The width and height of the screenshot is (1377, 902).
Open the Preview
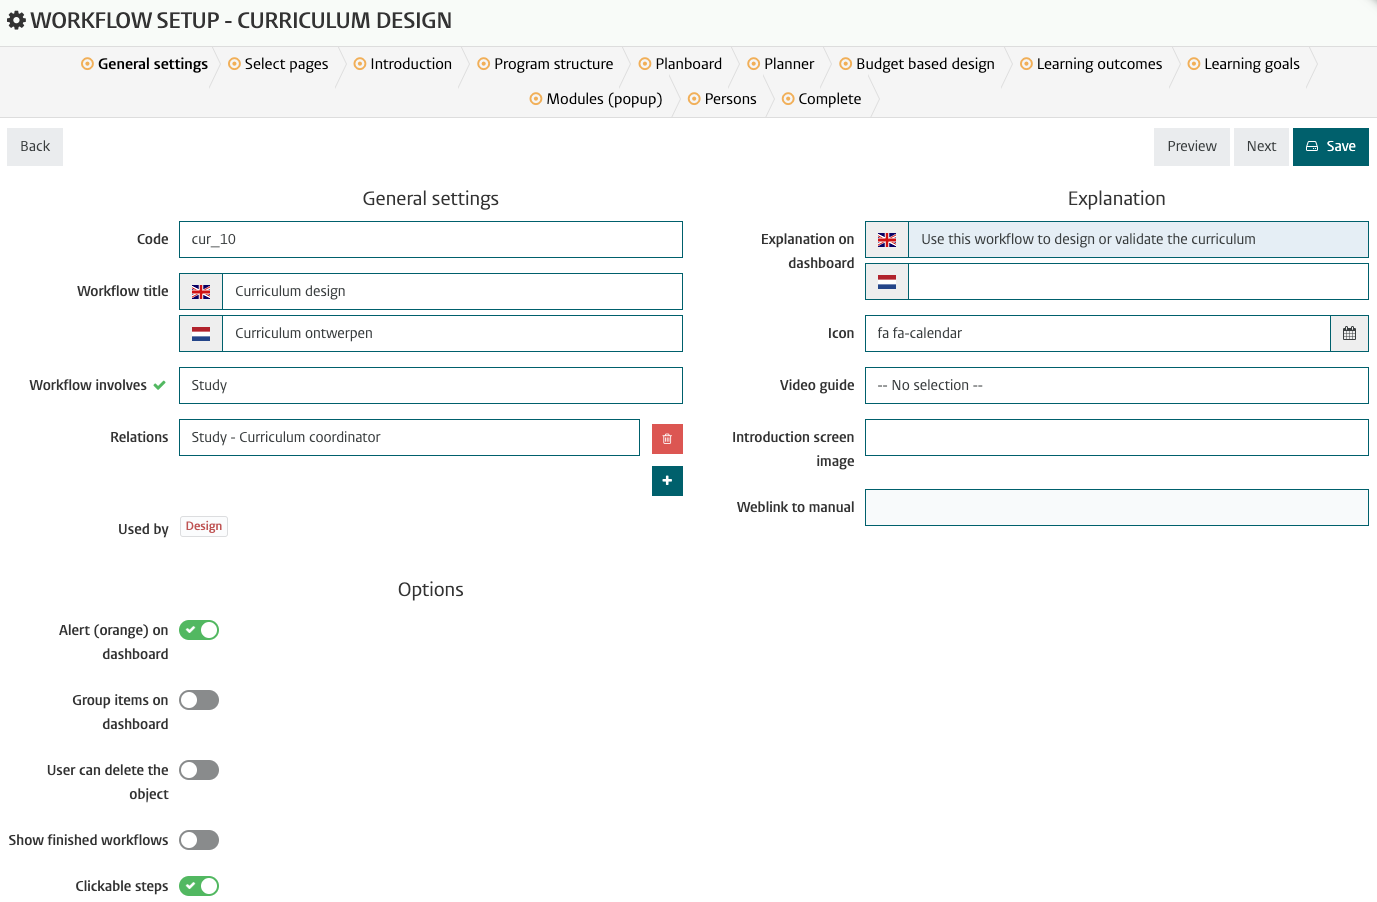pyautogui.click(x=1191, y=146)
